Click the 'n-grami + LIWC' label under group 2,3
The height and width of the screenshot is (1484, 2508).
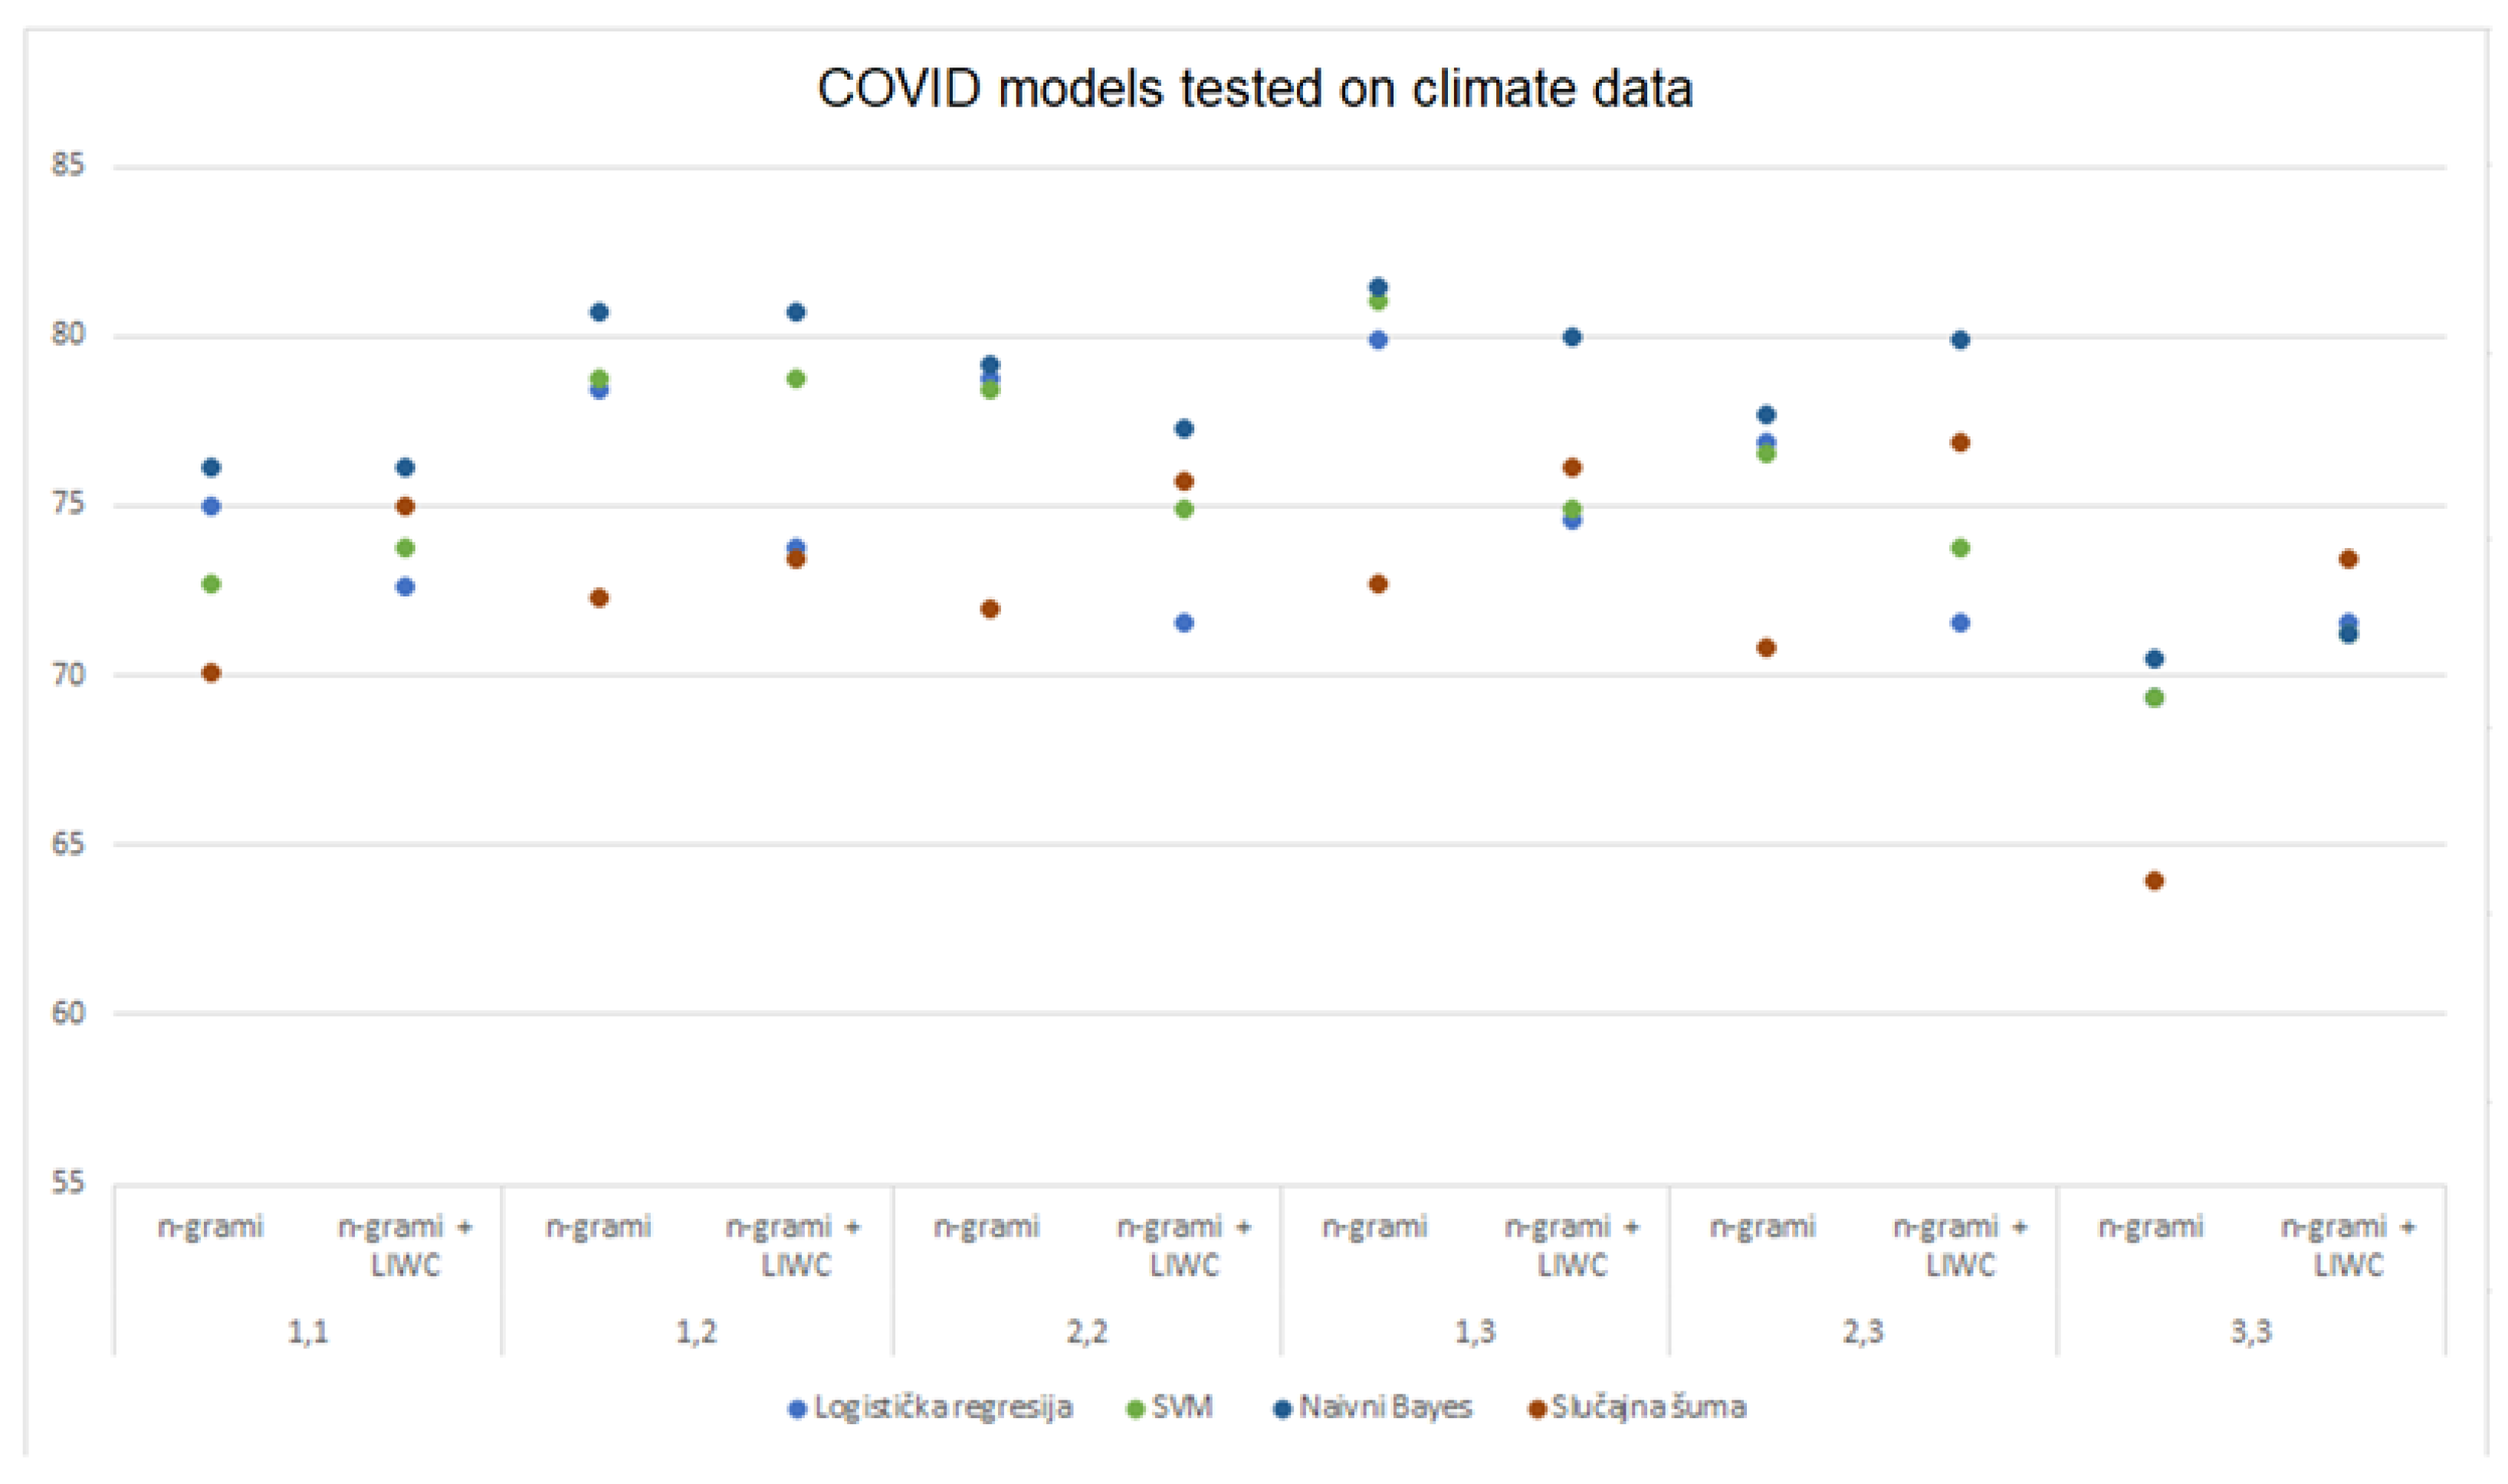tap(1959, 1246)
